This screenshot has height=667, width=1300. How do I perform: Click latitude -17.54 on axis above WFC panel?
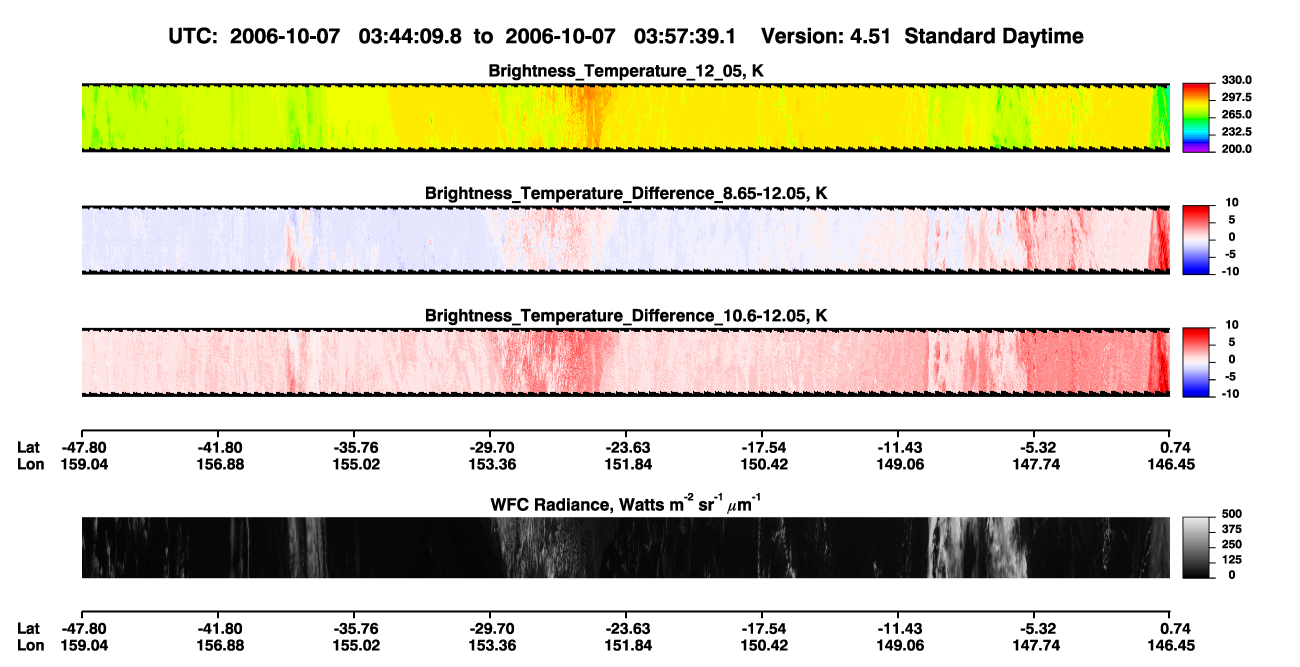tap(762, 447)
